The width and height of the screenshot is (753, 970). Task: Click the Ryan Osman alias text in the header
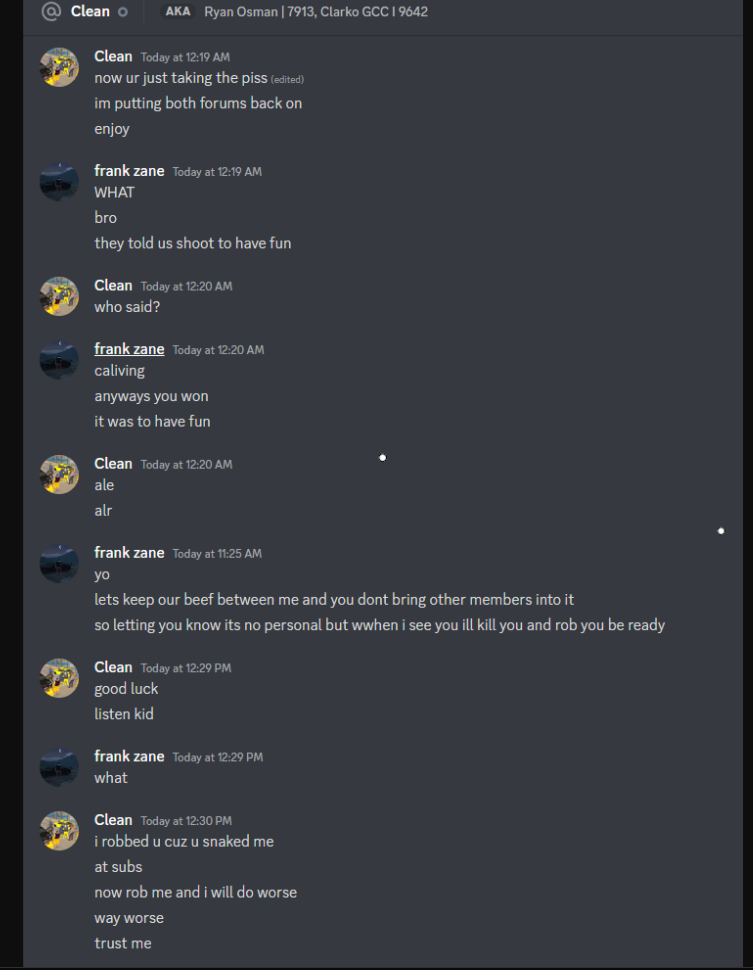pos(316,12)
